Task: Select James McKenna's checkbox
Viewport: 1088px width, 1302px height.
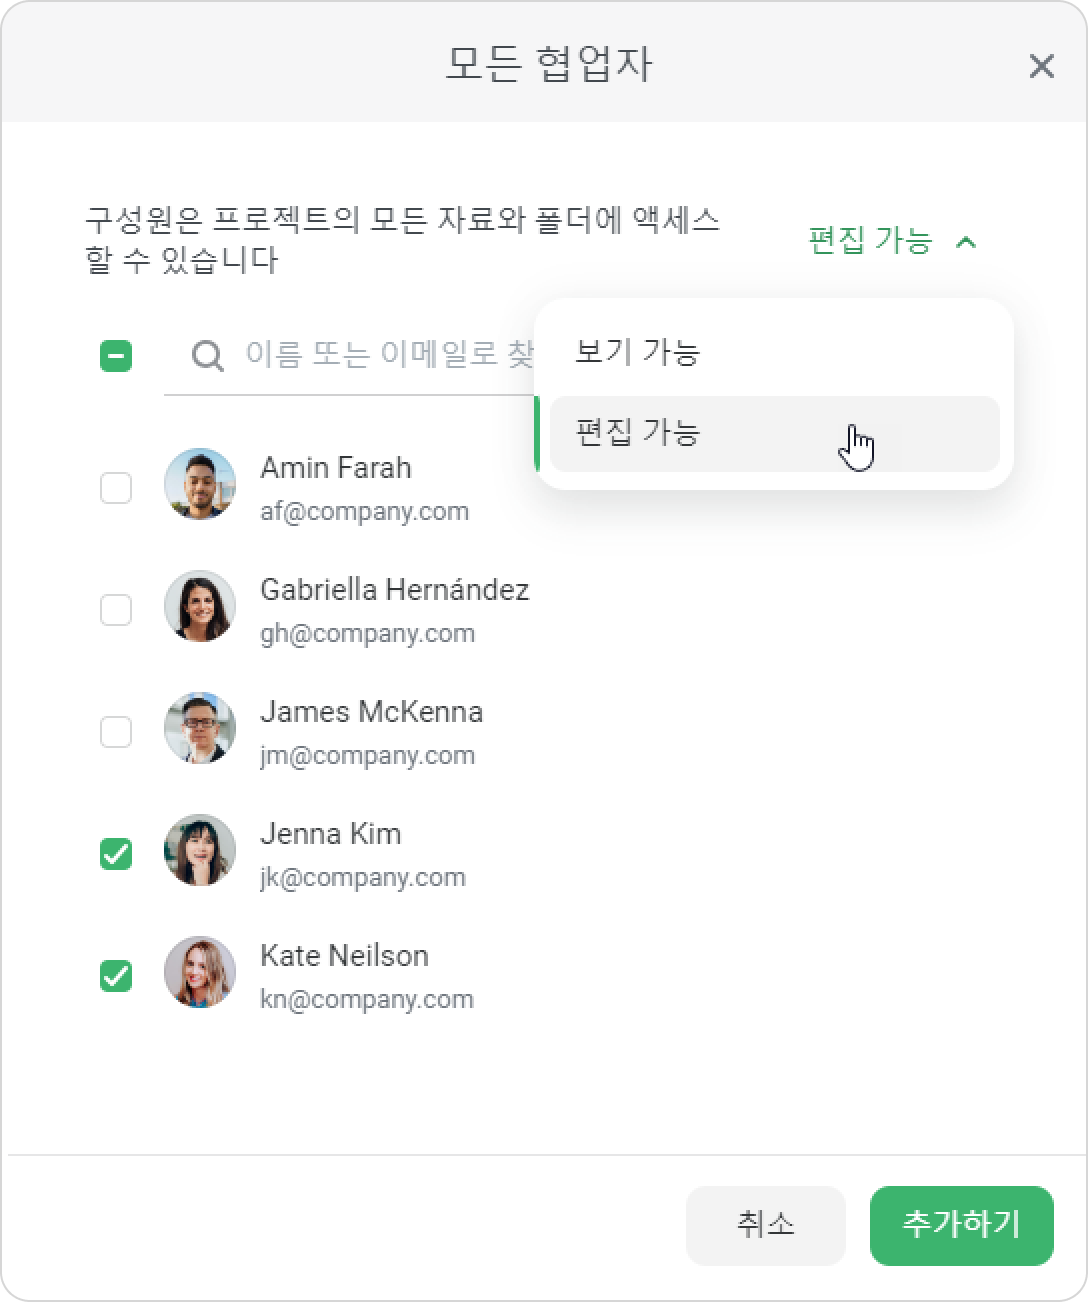Action: [116, 732]
